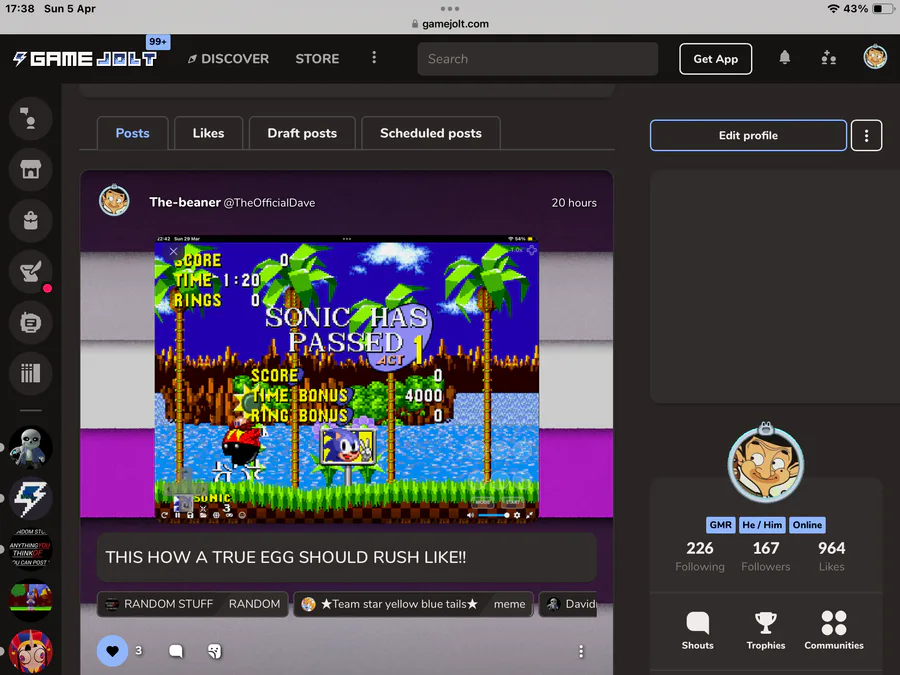Image resolution: width=900 pixels, height=675 pixels.
Task: Open the backpack sidebar icon
Action: pos(30,220)
